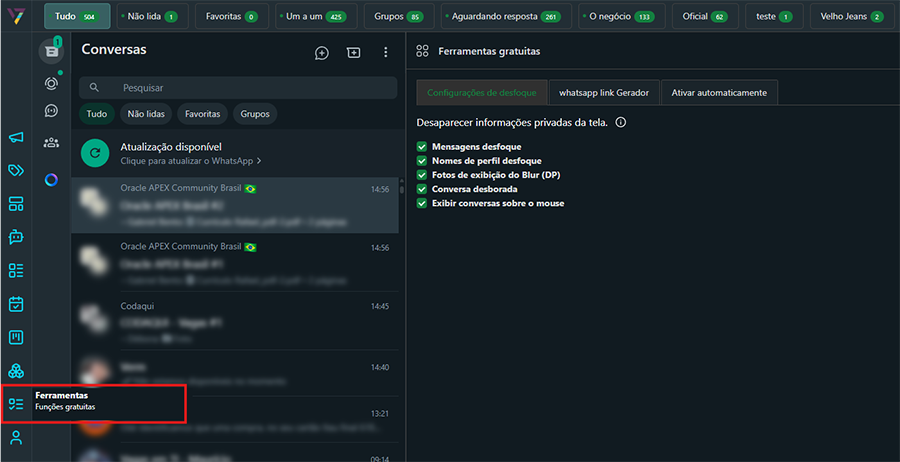Viewport: 900px width, 462px height.
Task: Toggle Nomes de perfil desfoque checkbox
Action: [x=422, y=161]
